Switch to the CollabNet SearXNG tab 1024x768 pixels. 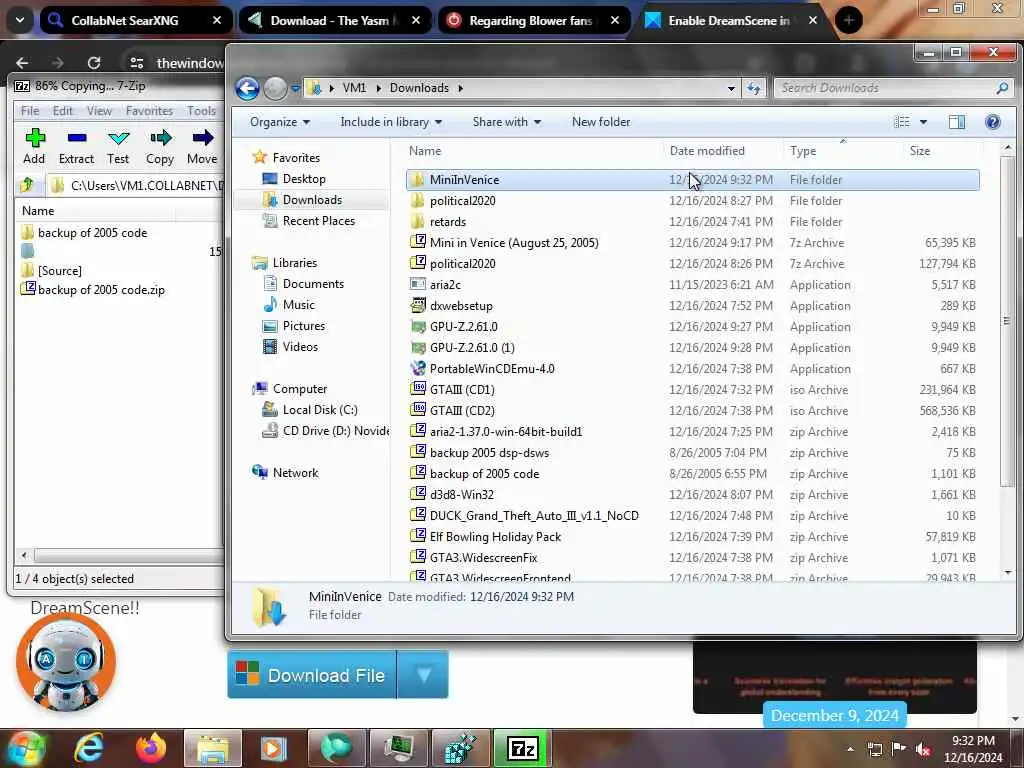tap(135, 20)
